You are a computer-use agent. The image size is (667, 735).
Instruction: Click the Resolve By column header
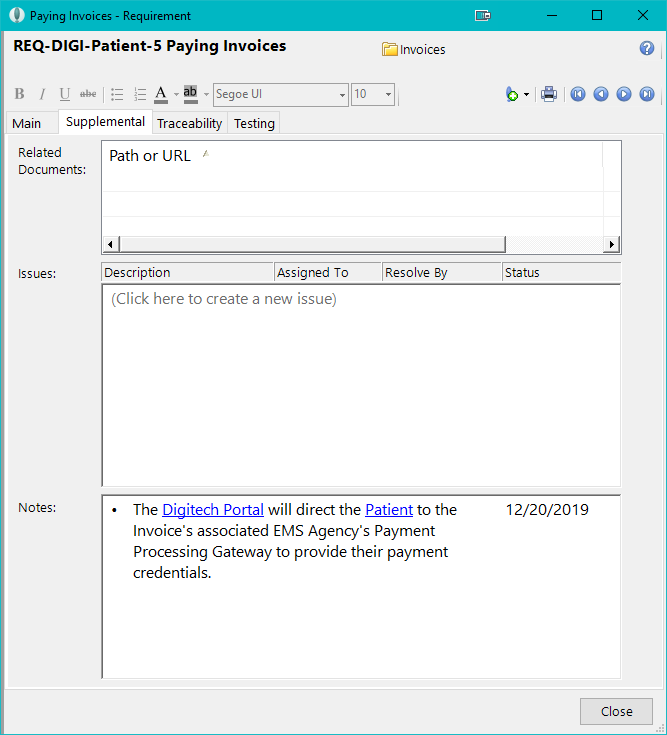tap(442, 272)
